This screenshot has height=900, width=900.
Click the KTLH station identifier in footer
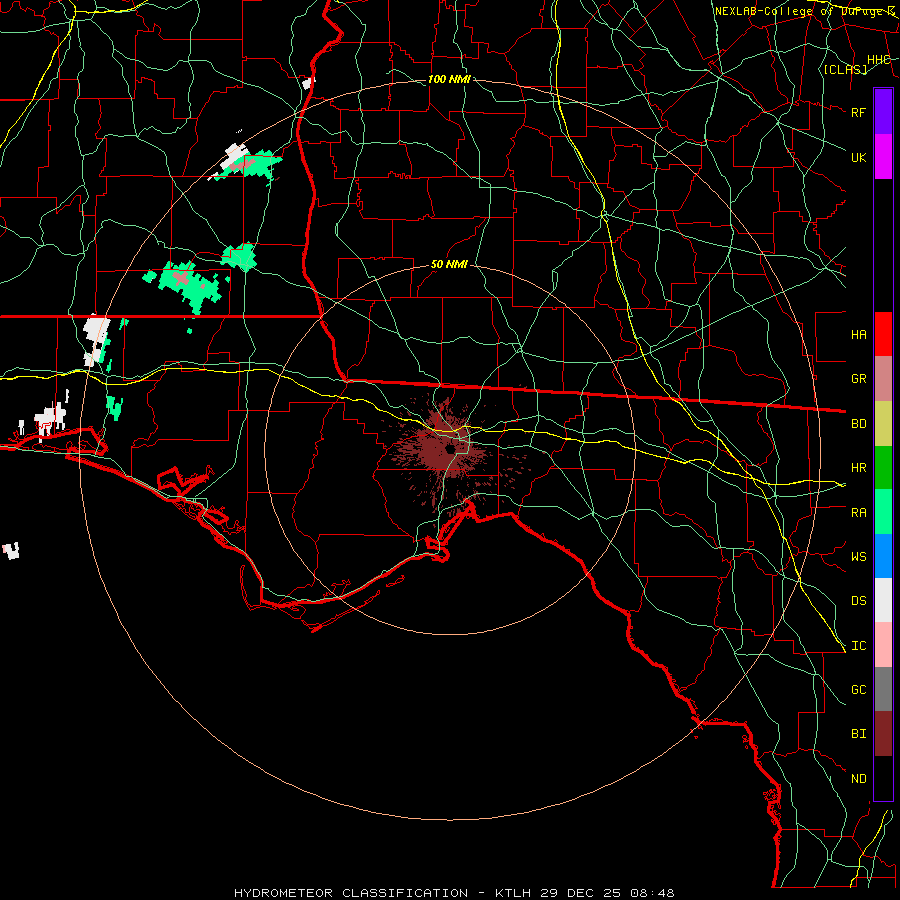[514, 893]
